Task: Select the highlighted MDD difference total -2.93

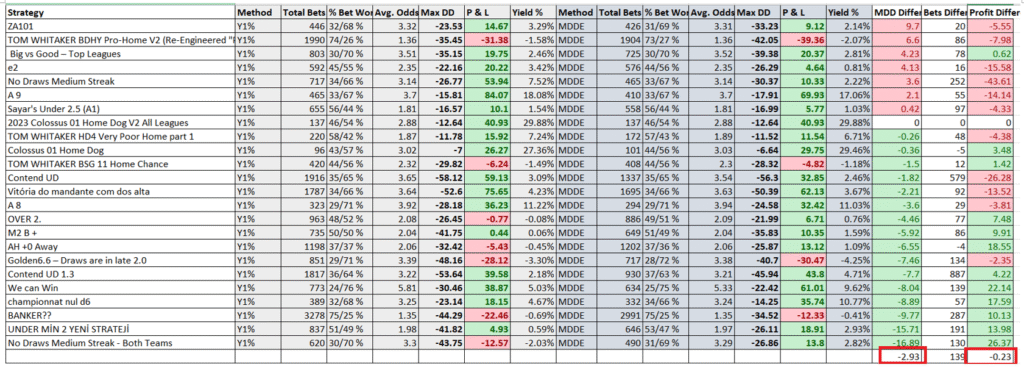Action: point(899,357)
